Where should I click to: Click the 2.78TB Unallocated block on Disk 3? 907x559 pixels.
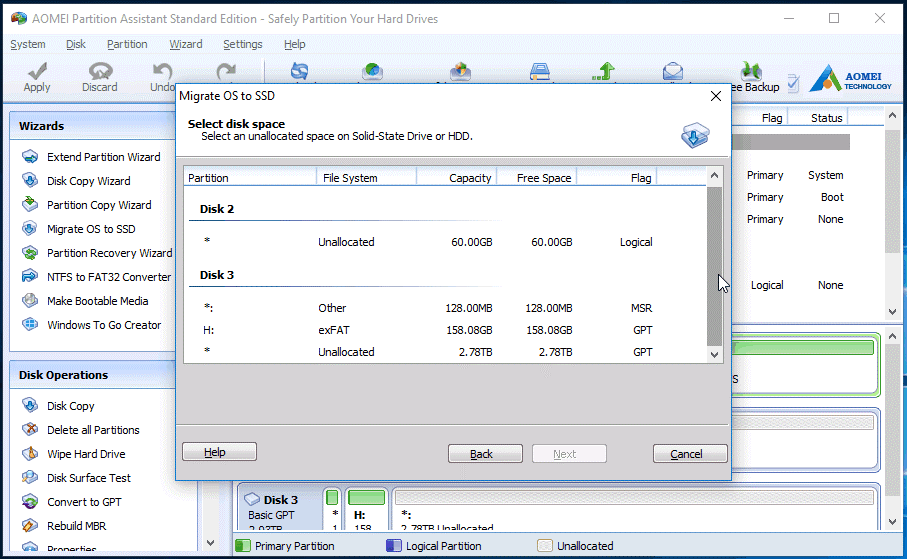tap(636, 509)
